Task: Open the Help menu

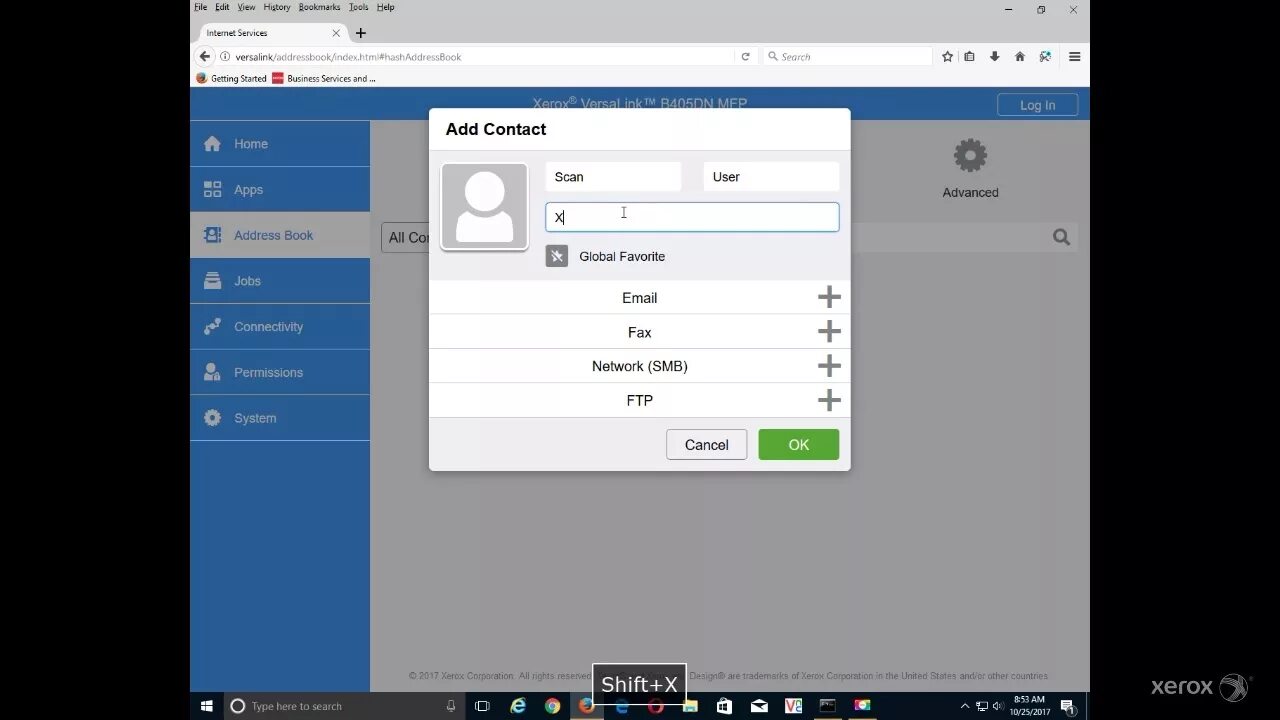Action: 385,7
